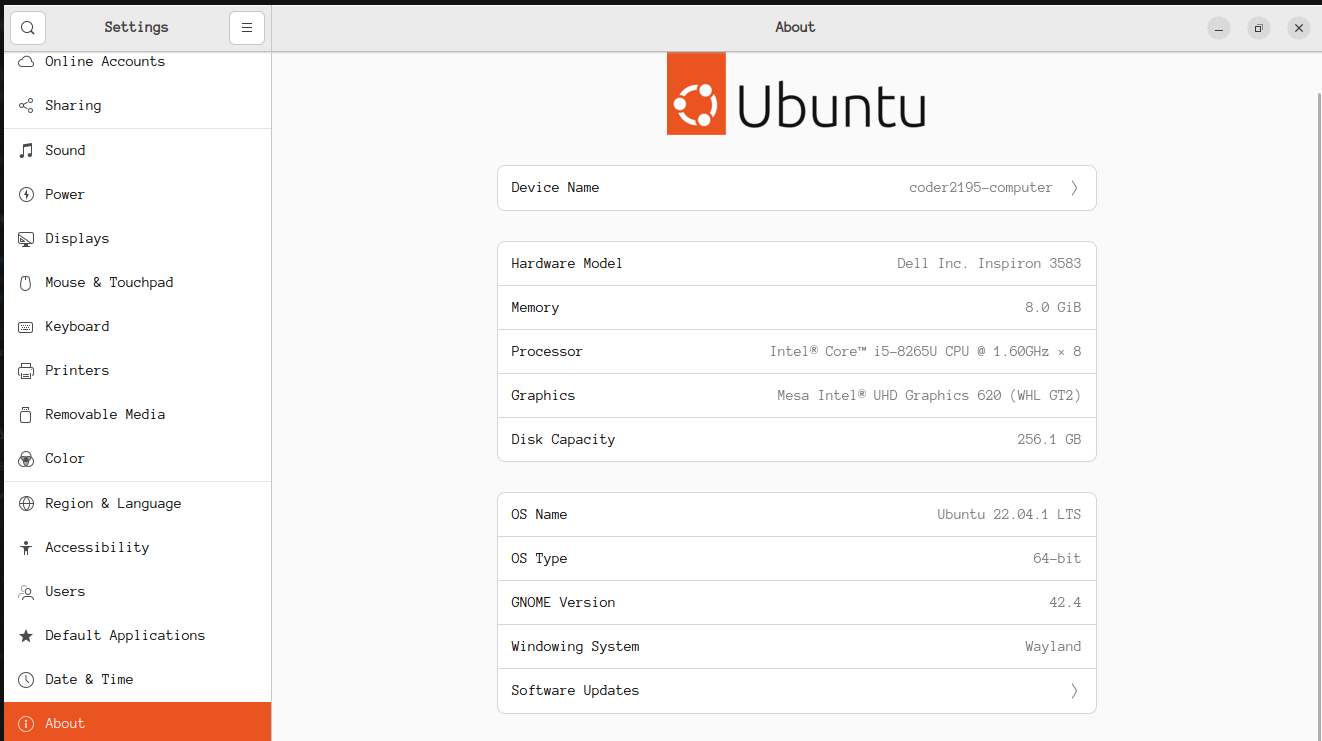The width and height of the screenshot is (1322, 741).
Task: Click the Color wheel icon
Action: [x=25, y=458]
